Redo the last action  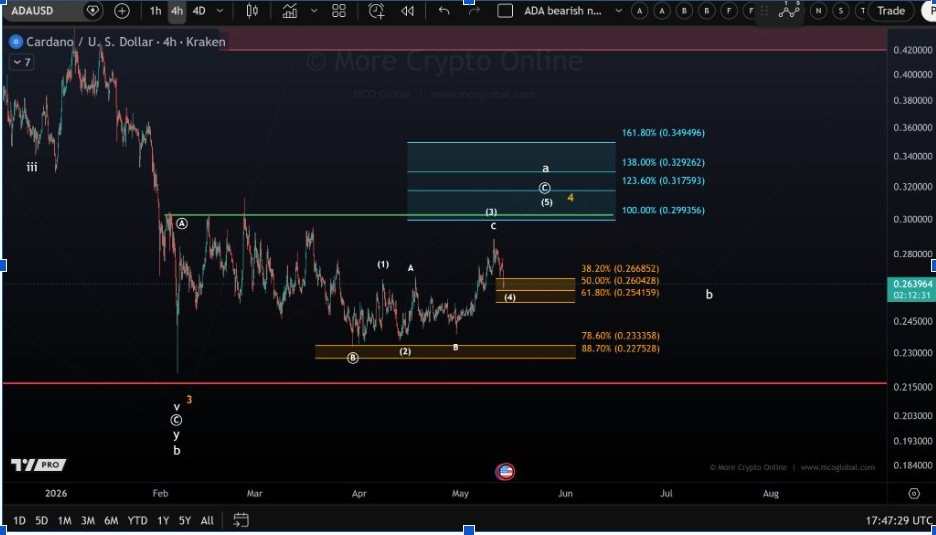pyautogui.click(x=473, y=11)
